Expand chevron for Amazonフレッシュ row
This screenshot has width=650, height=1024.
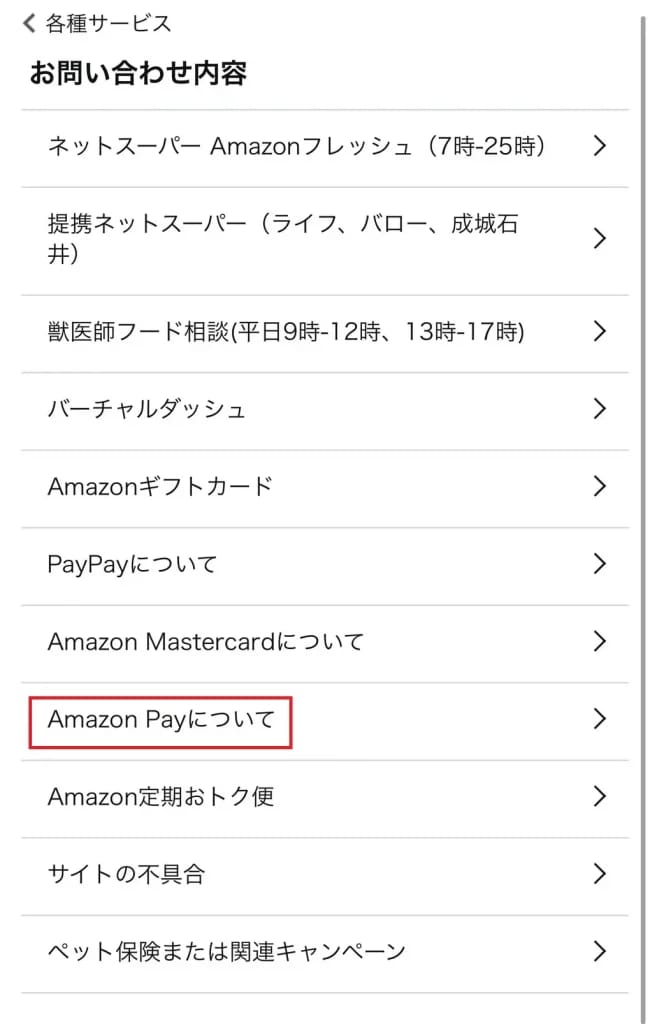pyautogui.click(x=599, y=147)
